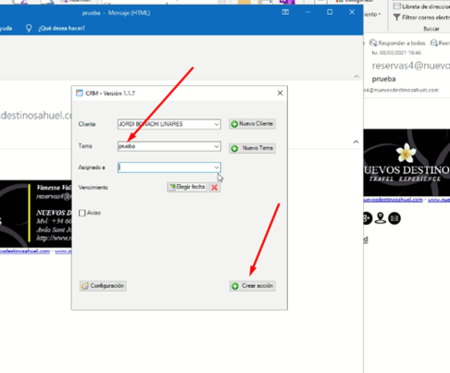Click the Nuevo Tema button
Image resolution: width=450 pixels, height=373 pixels.
pyautogui.click(x=252, y=148)
